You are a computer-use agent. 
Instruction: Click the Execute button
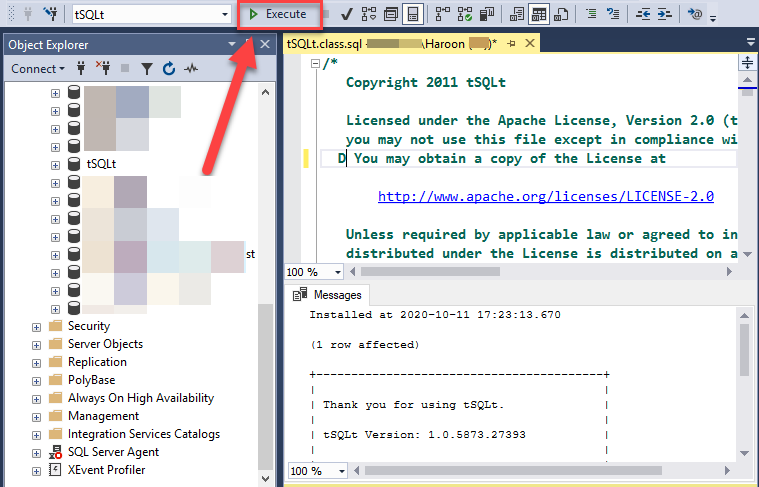tap(278, 15)
